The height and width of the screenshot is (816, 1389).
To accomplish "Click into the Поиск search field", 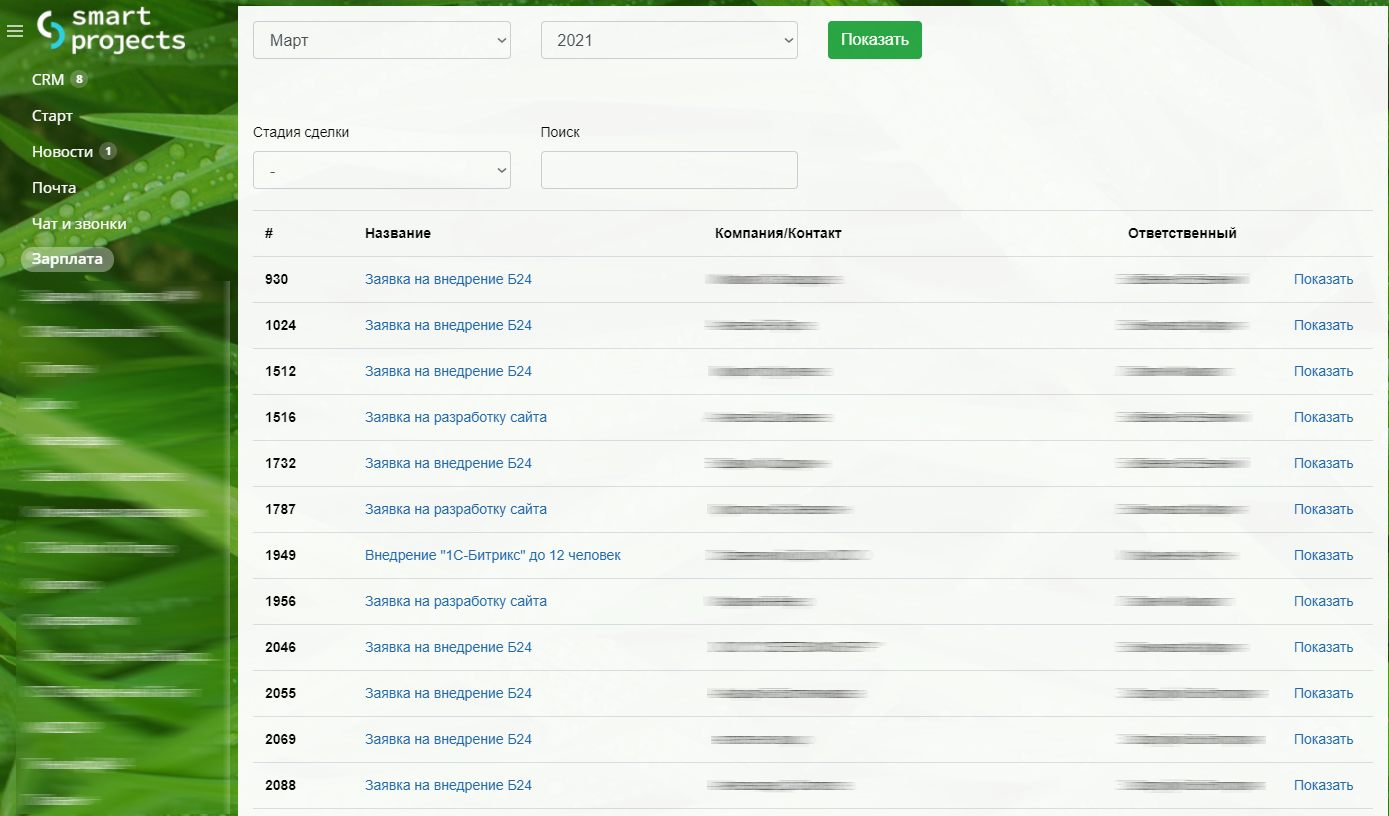I will pyautogui.click(x=668, y=170).
